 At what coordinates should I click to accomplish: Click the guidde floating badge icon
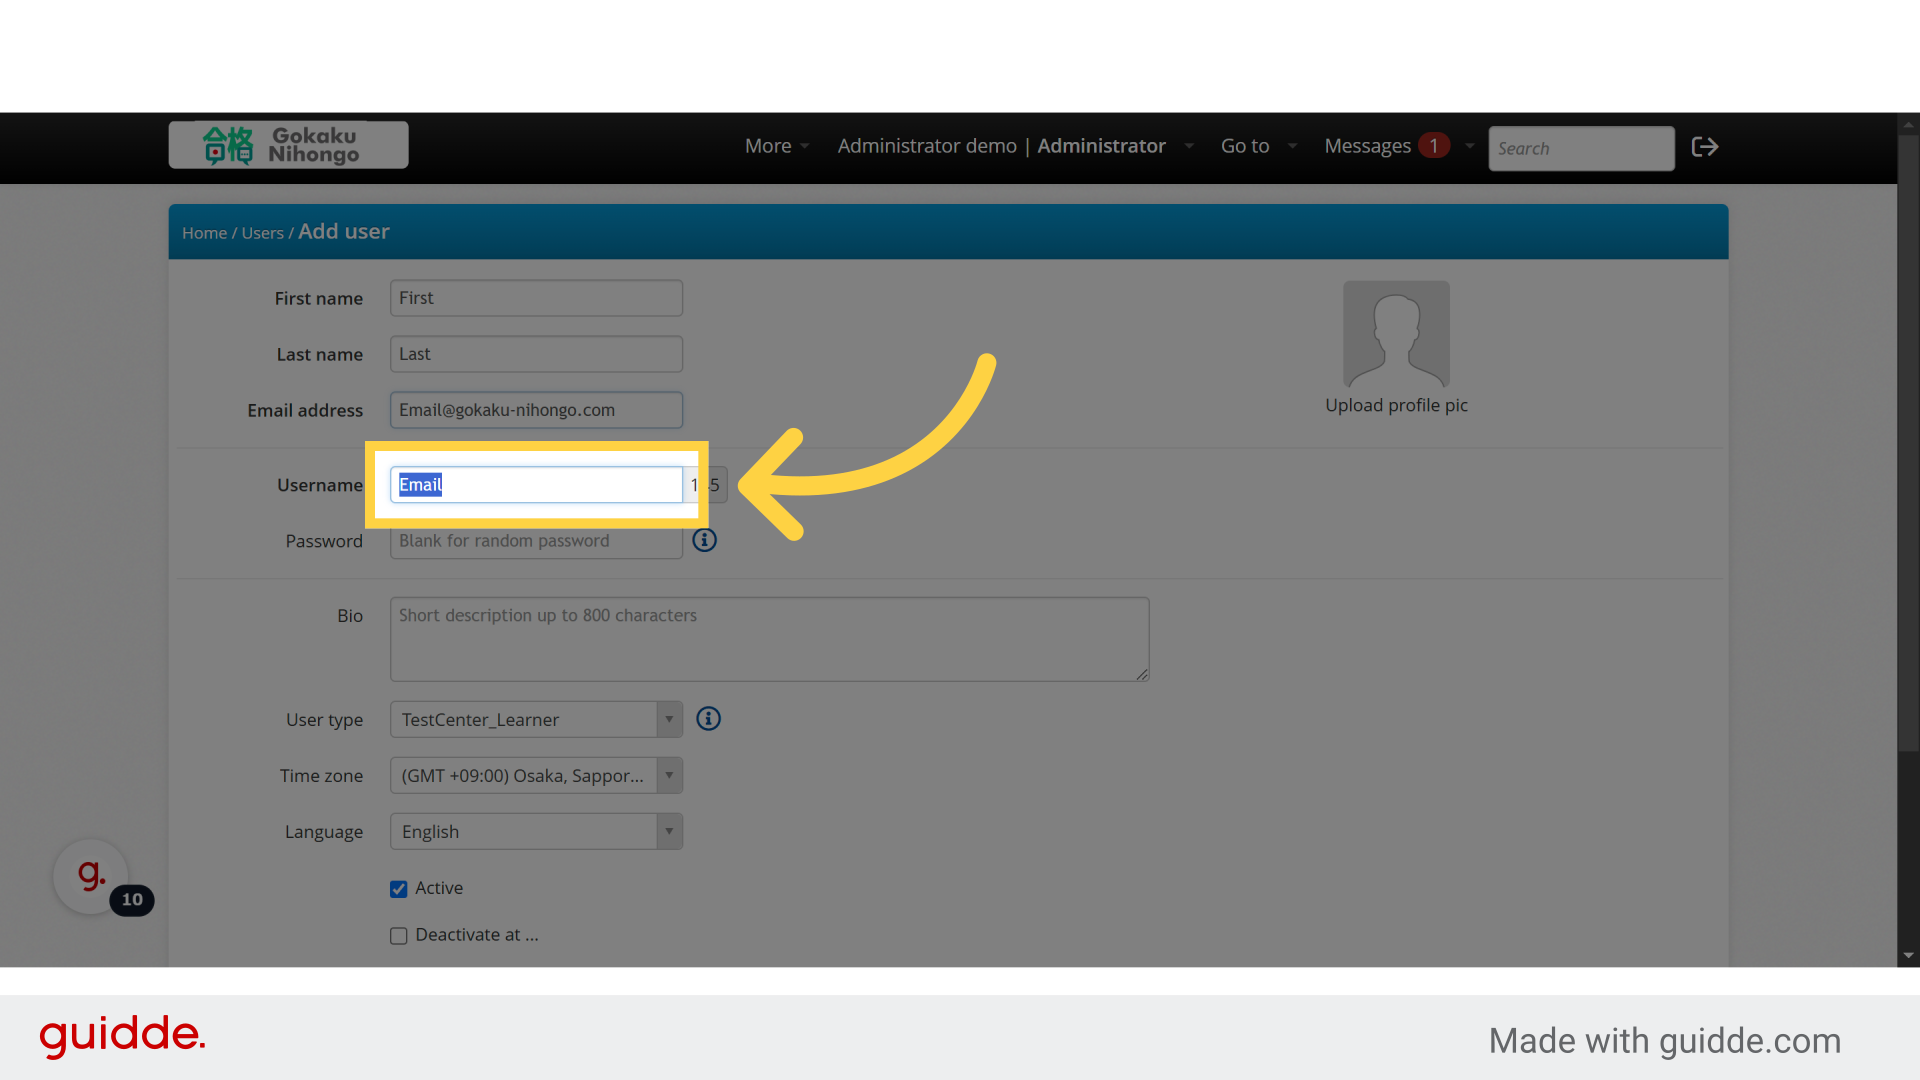tap(91, 876)
